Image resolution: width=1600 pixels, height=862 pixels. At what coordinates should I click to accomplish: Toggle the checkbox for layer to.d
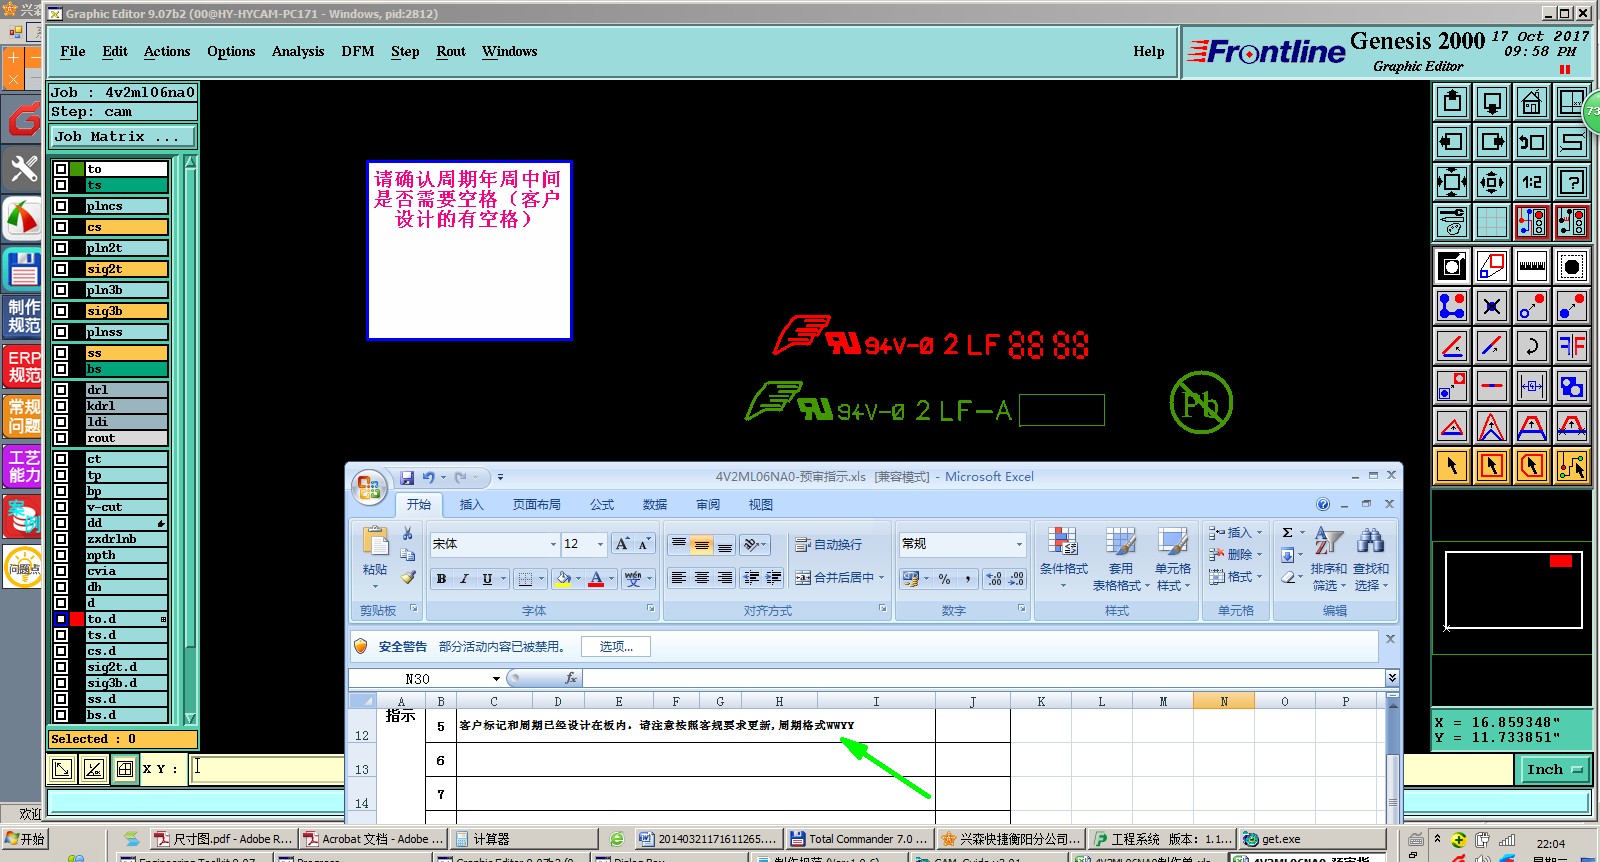[x=61, y=619]
